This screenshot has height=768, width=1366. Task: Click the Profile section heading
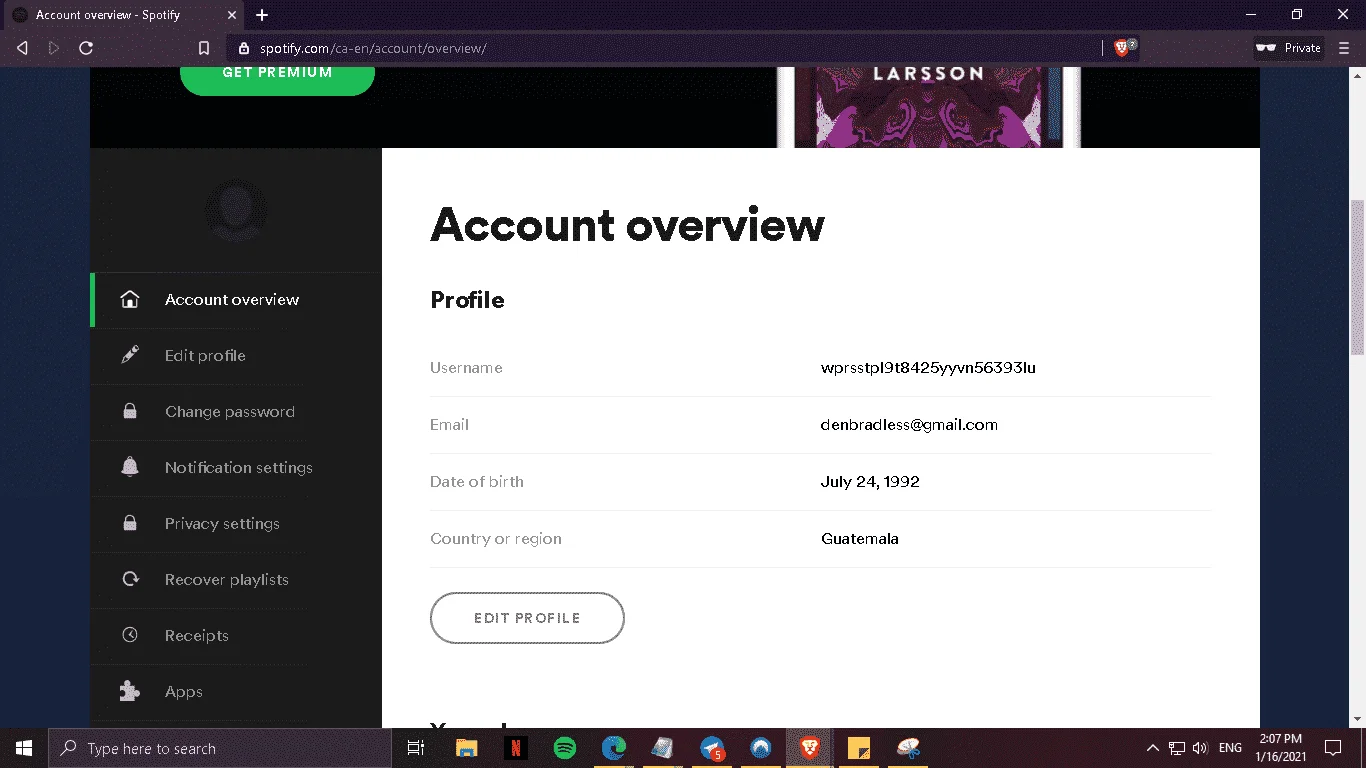pos(467,301)
